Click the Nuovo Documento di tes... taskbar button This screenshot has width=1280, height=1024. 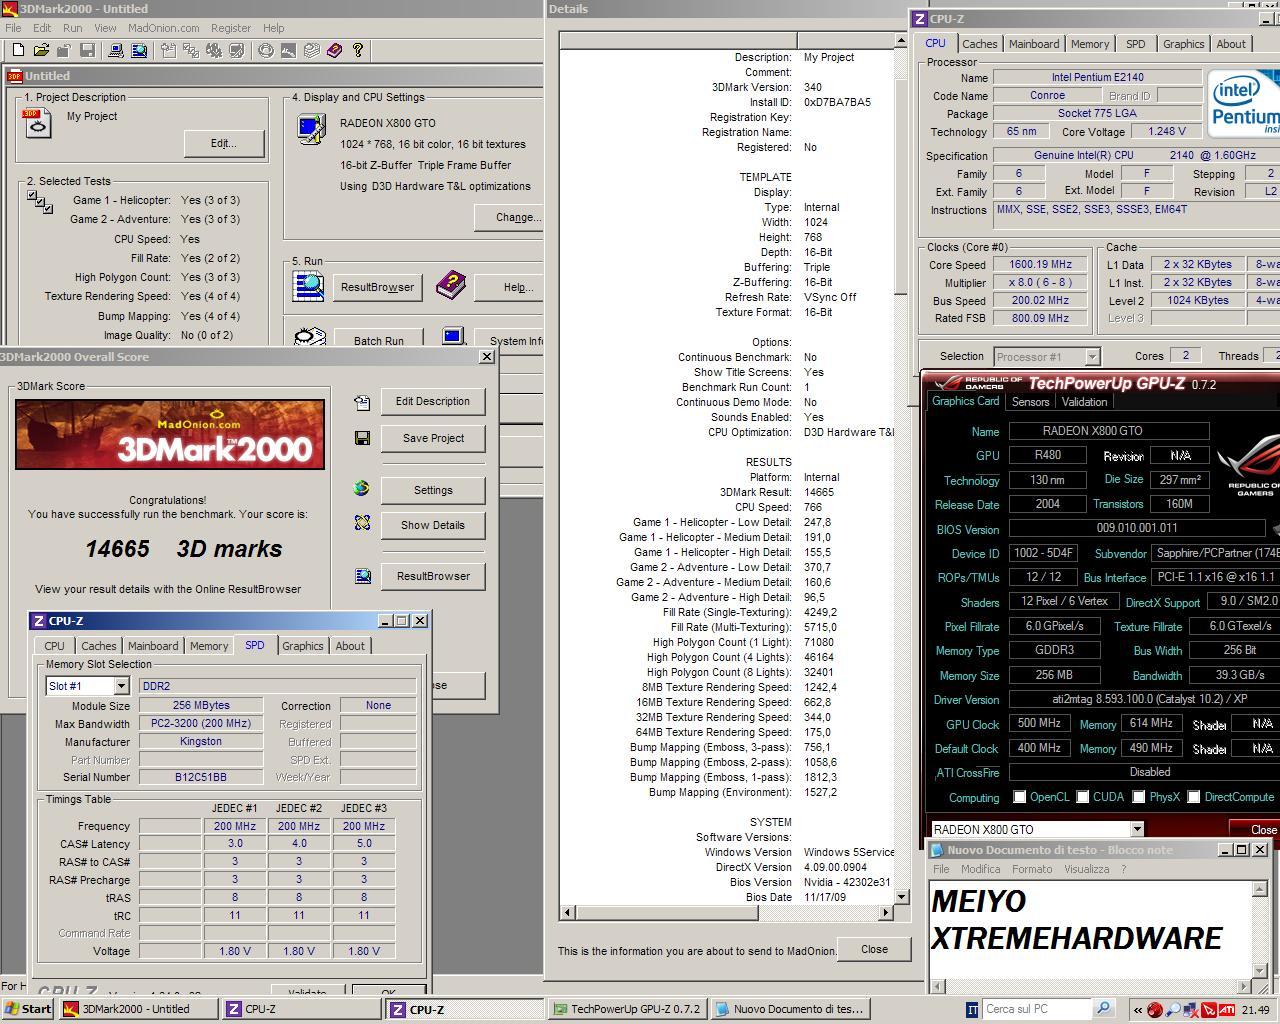[x=789, y=1009]
